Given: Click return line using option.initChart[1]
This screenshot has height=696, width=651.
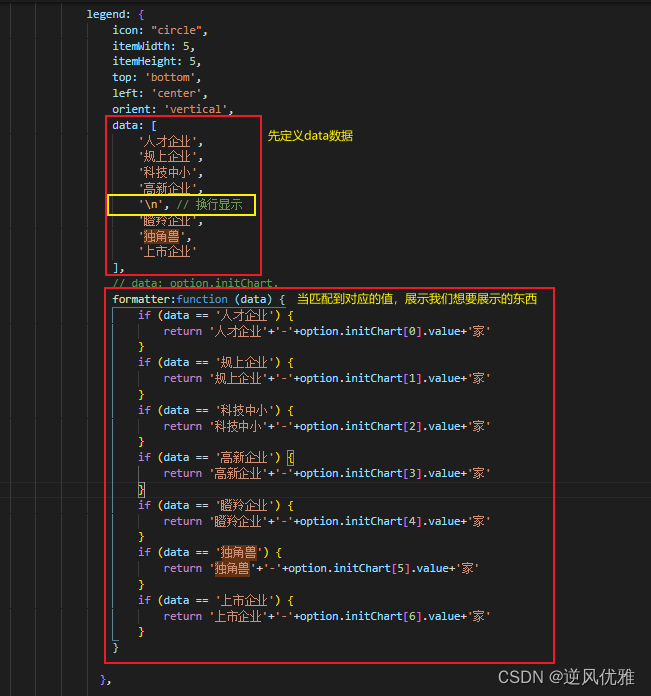Looking at the screenshot, I should pos(327,379).
